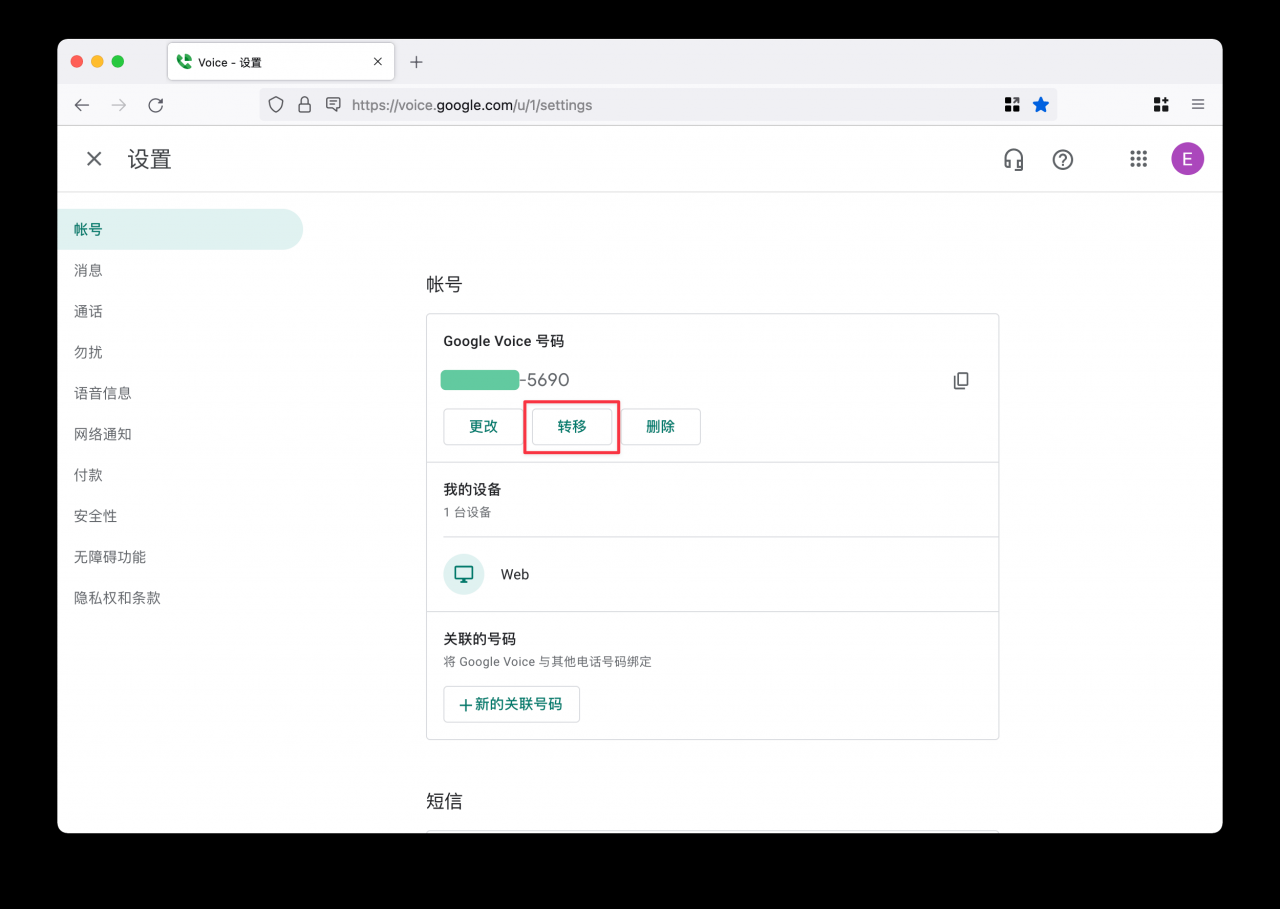
Task: Open the headset audio settings icon
Action: coord(1013,159)
